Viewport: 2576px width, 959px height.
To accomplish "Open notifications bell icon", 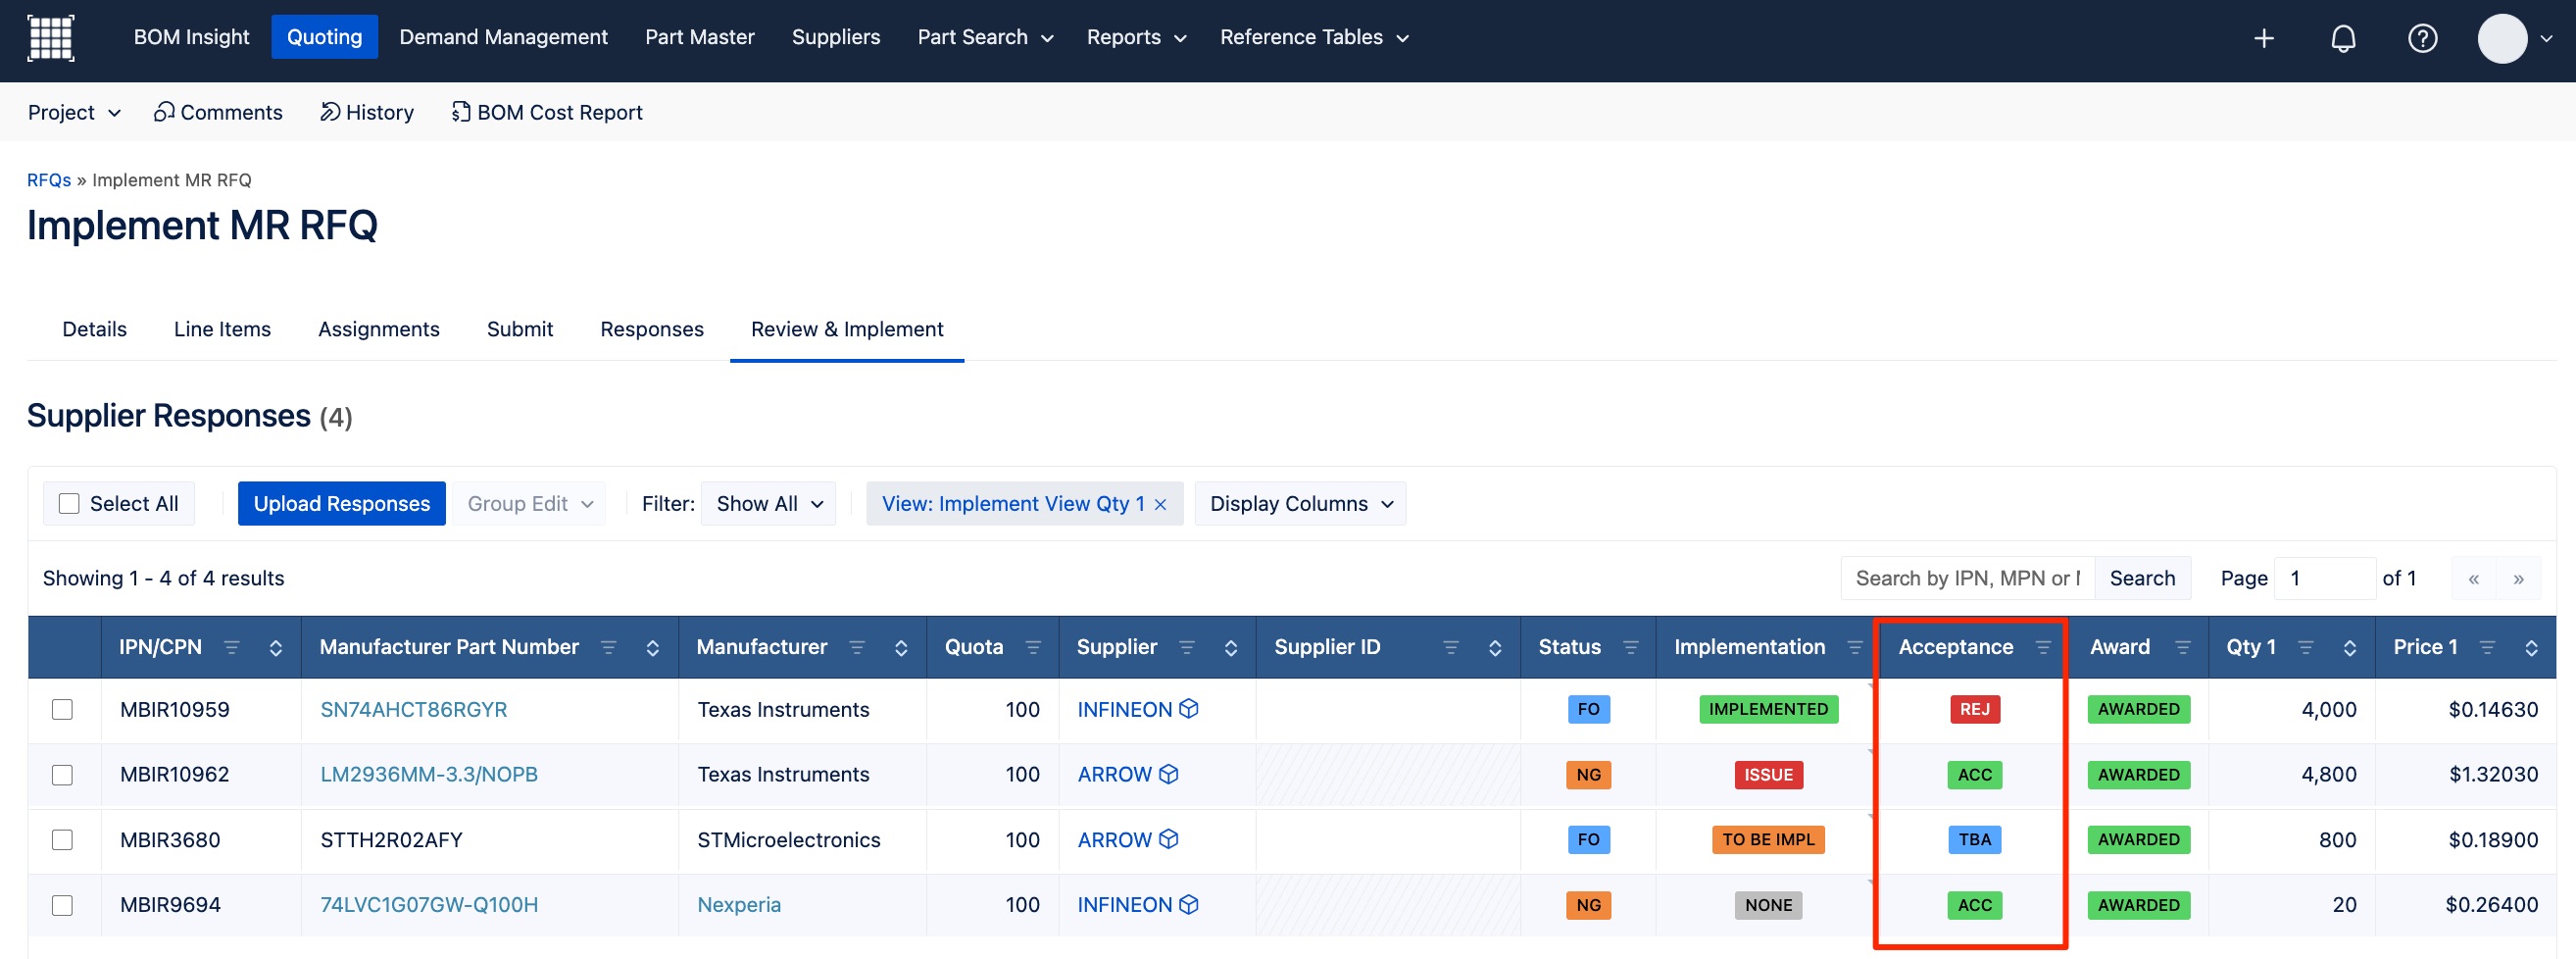I will (x=2343, y=38).
